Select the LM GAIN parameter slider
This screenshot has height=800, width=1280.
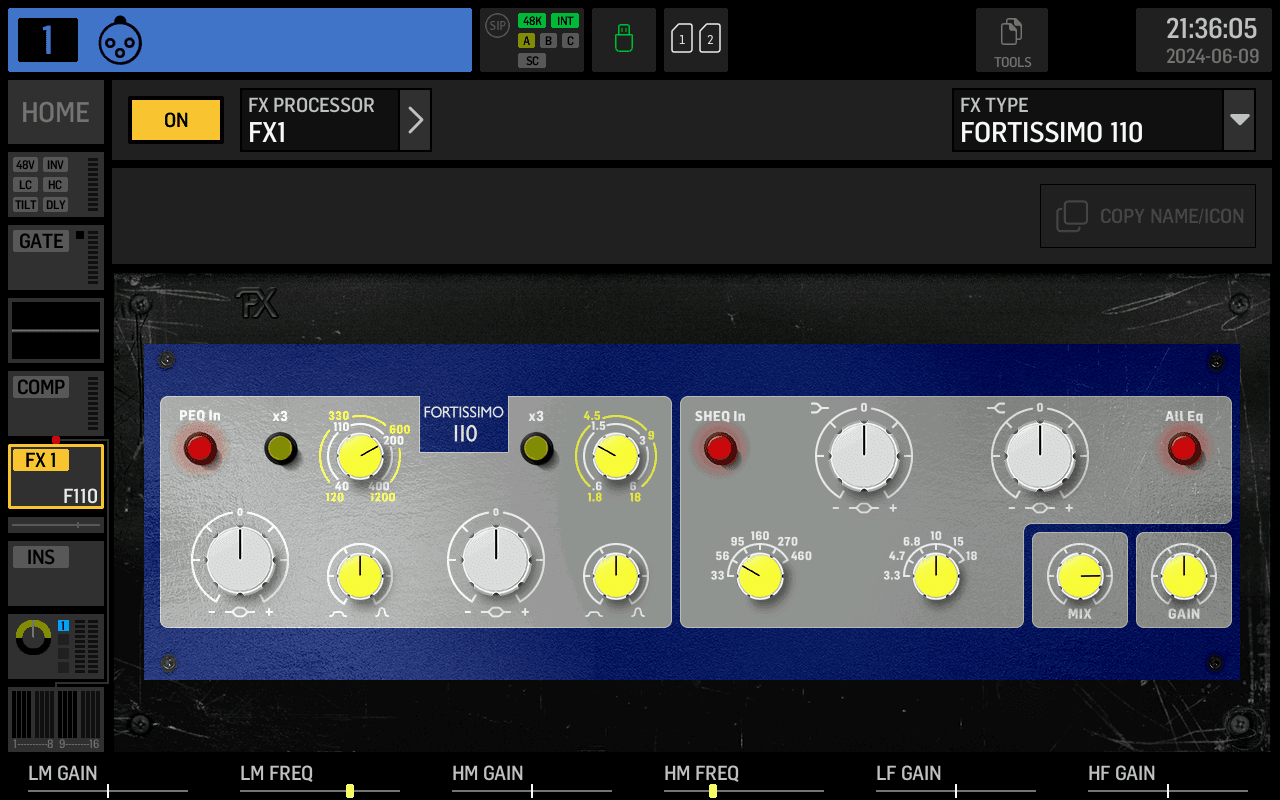click(x=108, y=780)
